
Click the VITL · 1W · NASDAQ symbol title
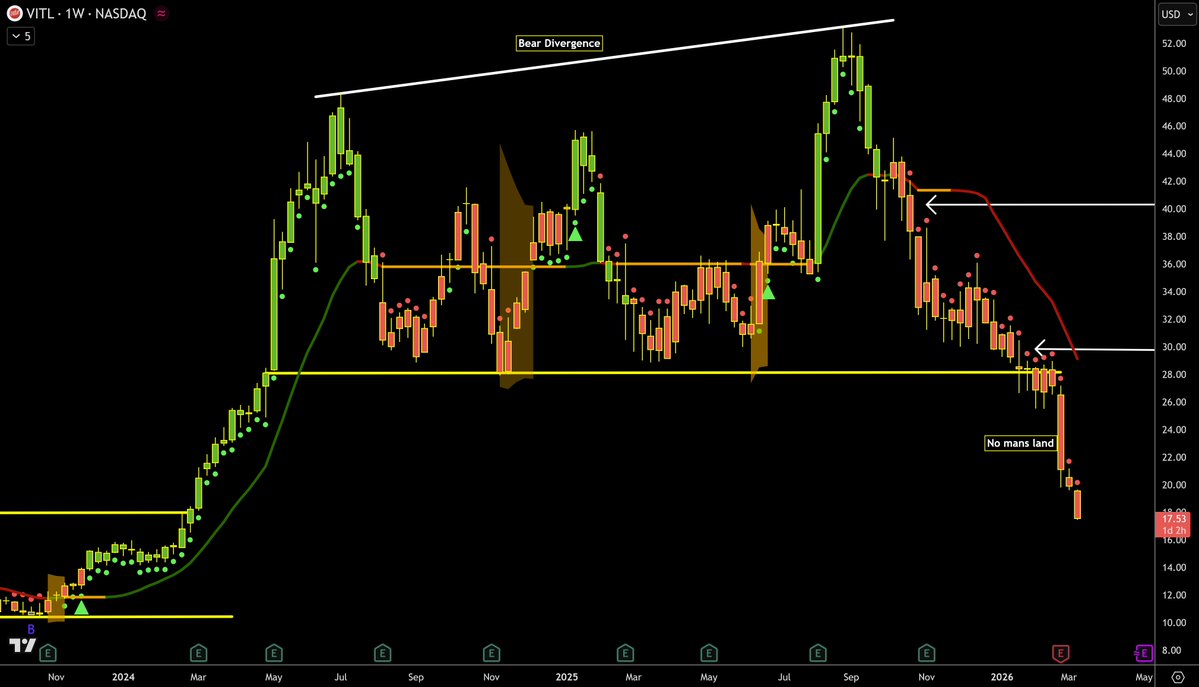click(86, 14)
